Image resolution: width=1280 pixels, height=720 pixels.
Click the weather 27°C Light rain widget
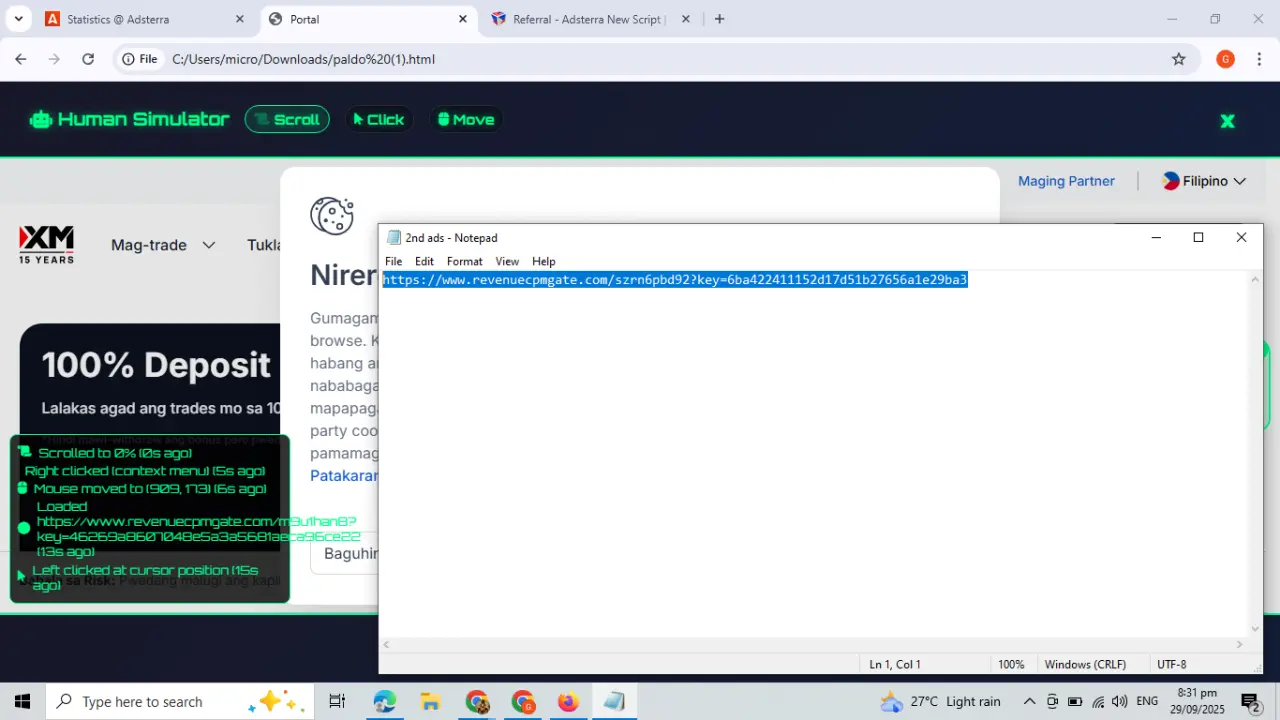point(940,702)
